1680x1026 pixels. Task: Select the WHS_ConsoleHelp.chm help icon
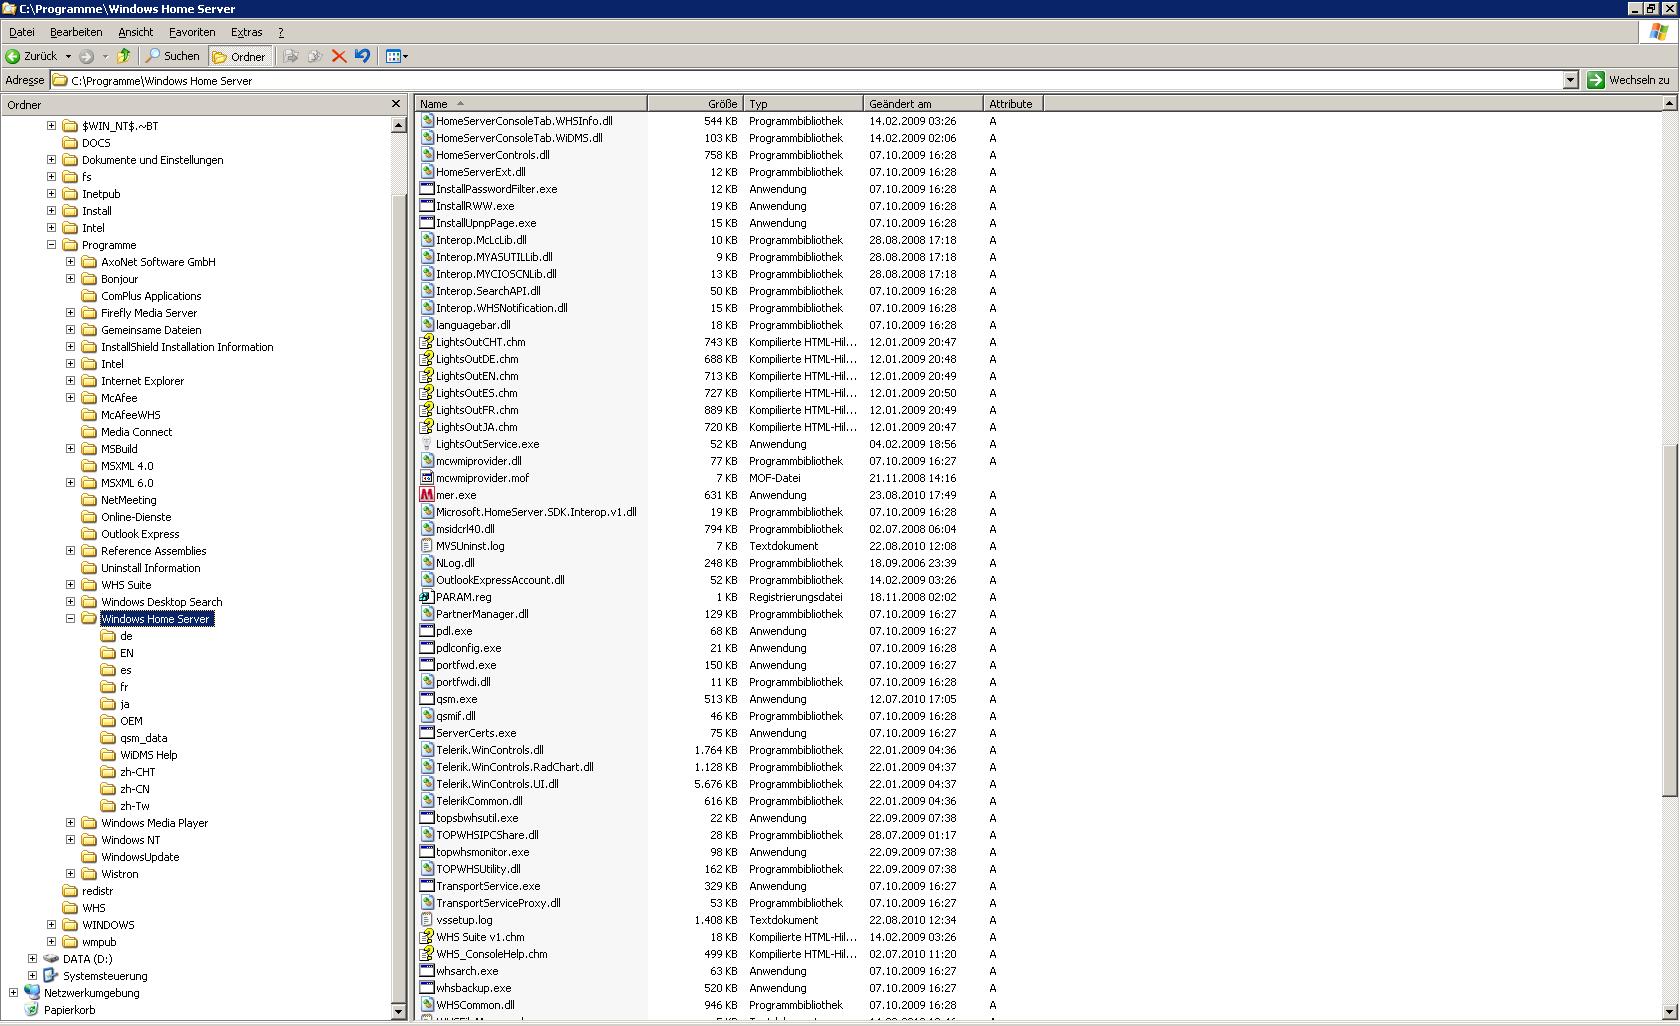pyautogui.click(x=427, y=954)
